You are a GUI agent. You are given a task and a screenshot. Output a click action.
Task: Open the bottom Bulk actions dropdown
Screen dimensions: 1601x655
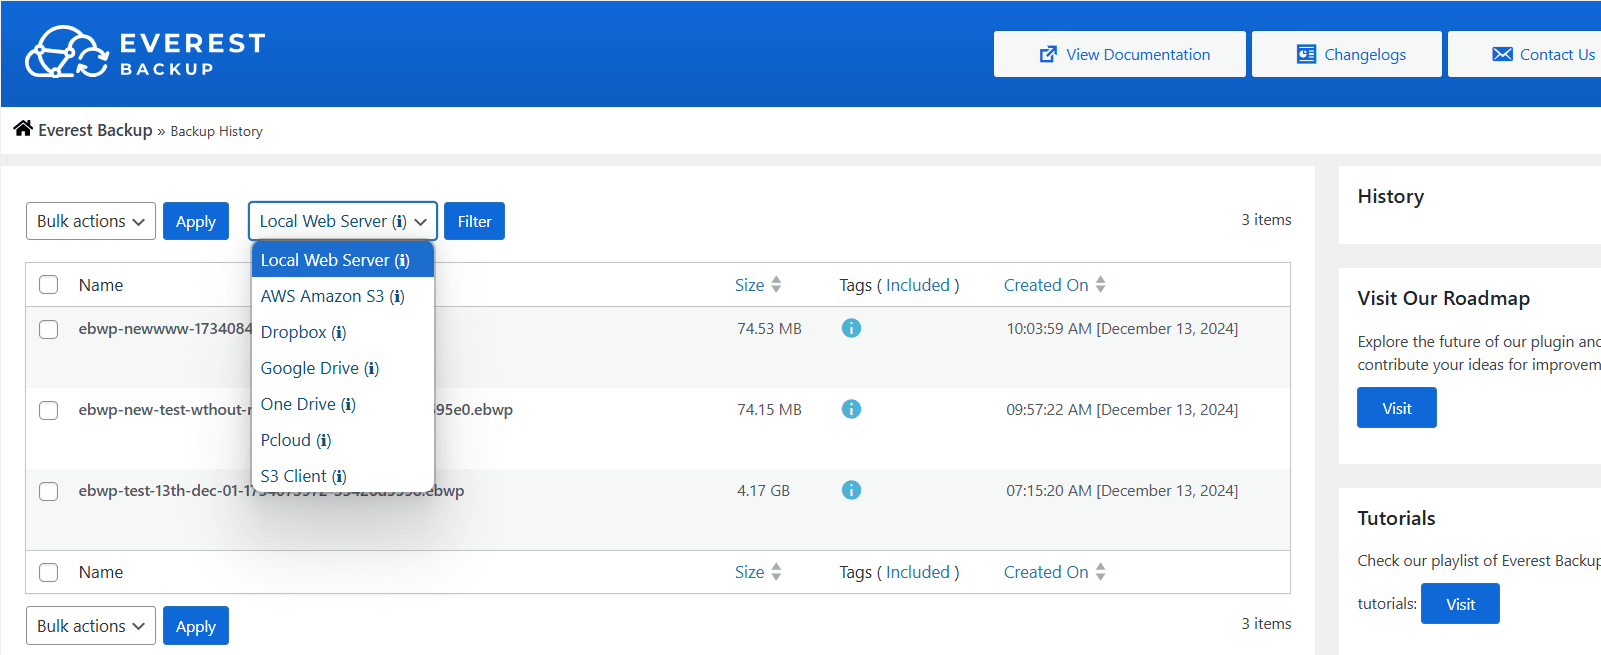pyautogui.click(x=91, y=626)
